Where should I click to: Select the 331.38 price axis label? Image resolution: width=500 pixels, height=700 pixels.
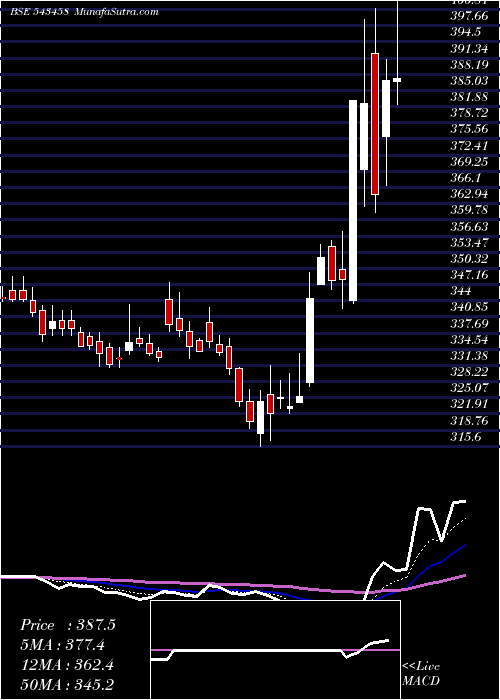tap(471, 355)
